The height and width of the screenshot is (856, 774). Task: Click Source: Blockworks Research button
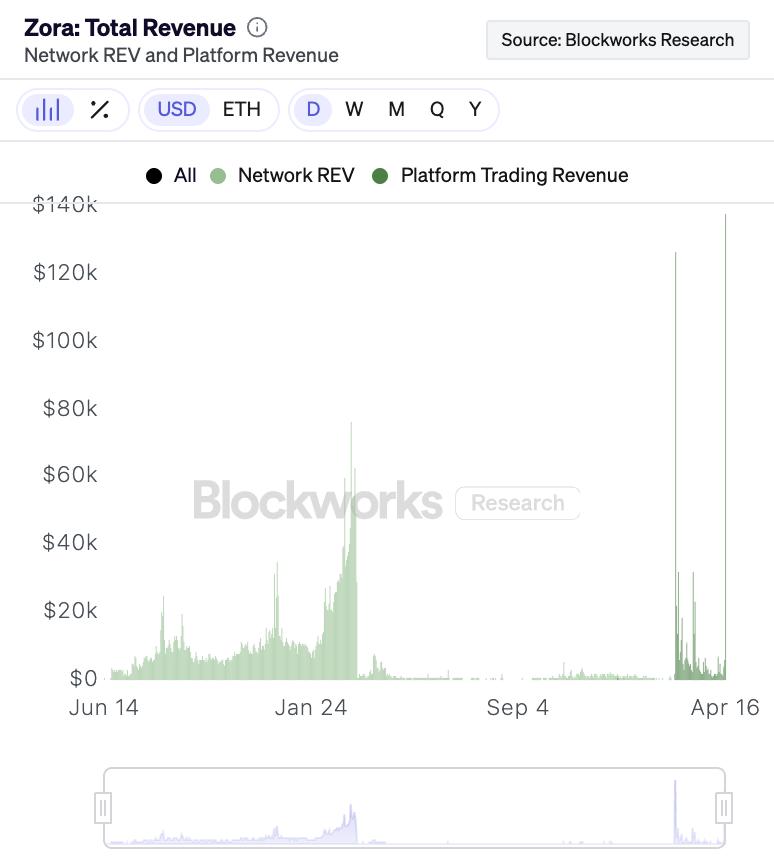[617, 40]
